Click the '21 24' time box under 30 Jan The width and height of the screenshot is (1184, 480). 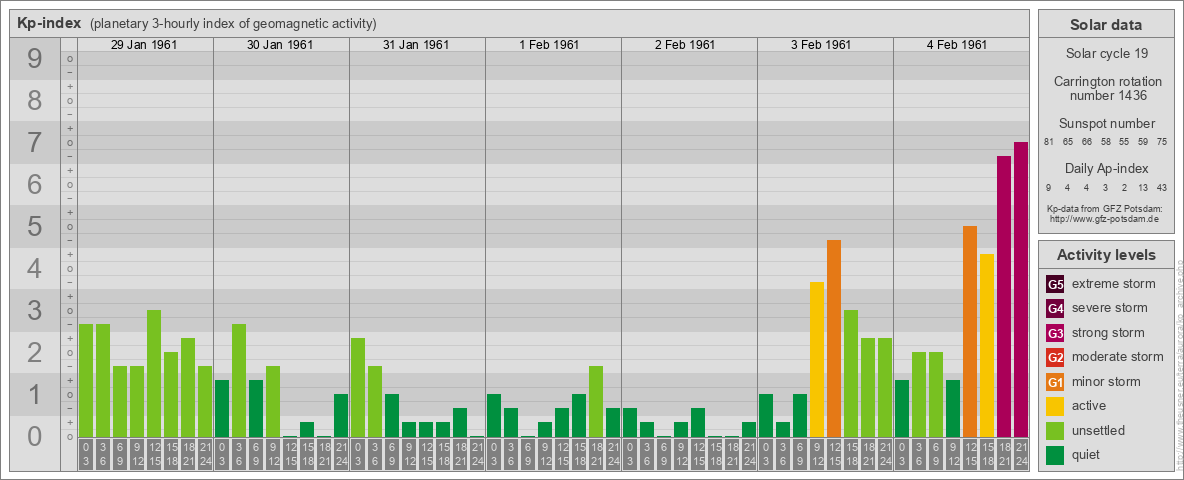[x=341, y=456]
